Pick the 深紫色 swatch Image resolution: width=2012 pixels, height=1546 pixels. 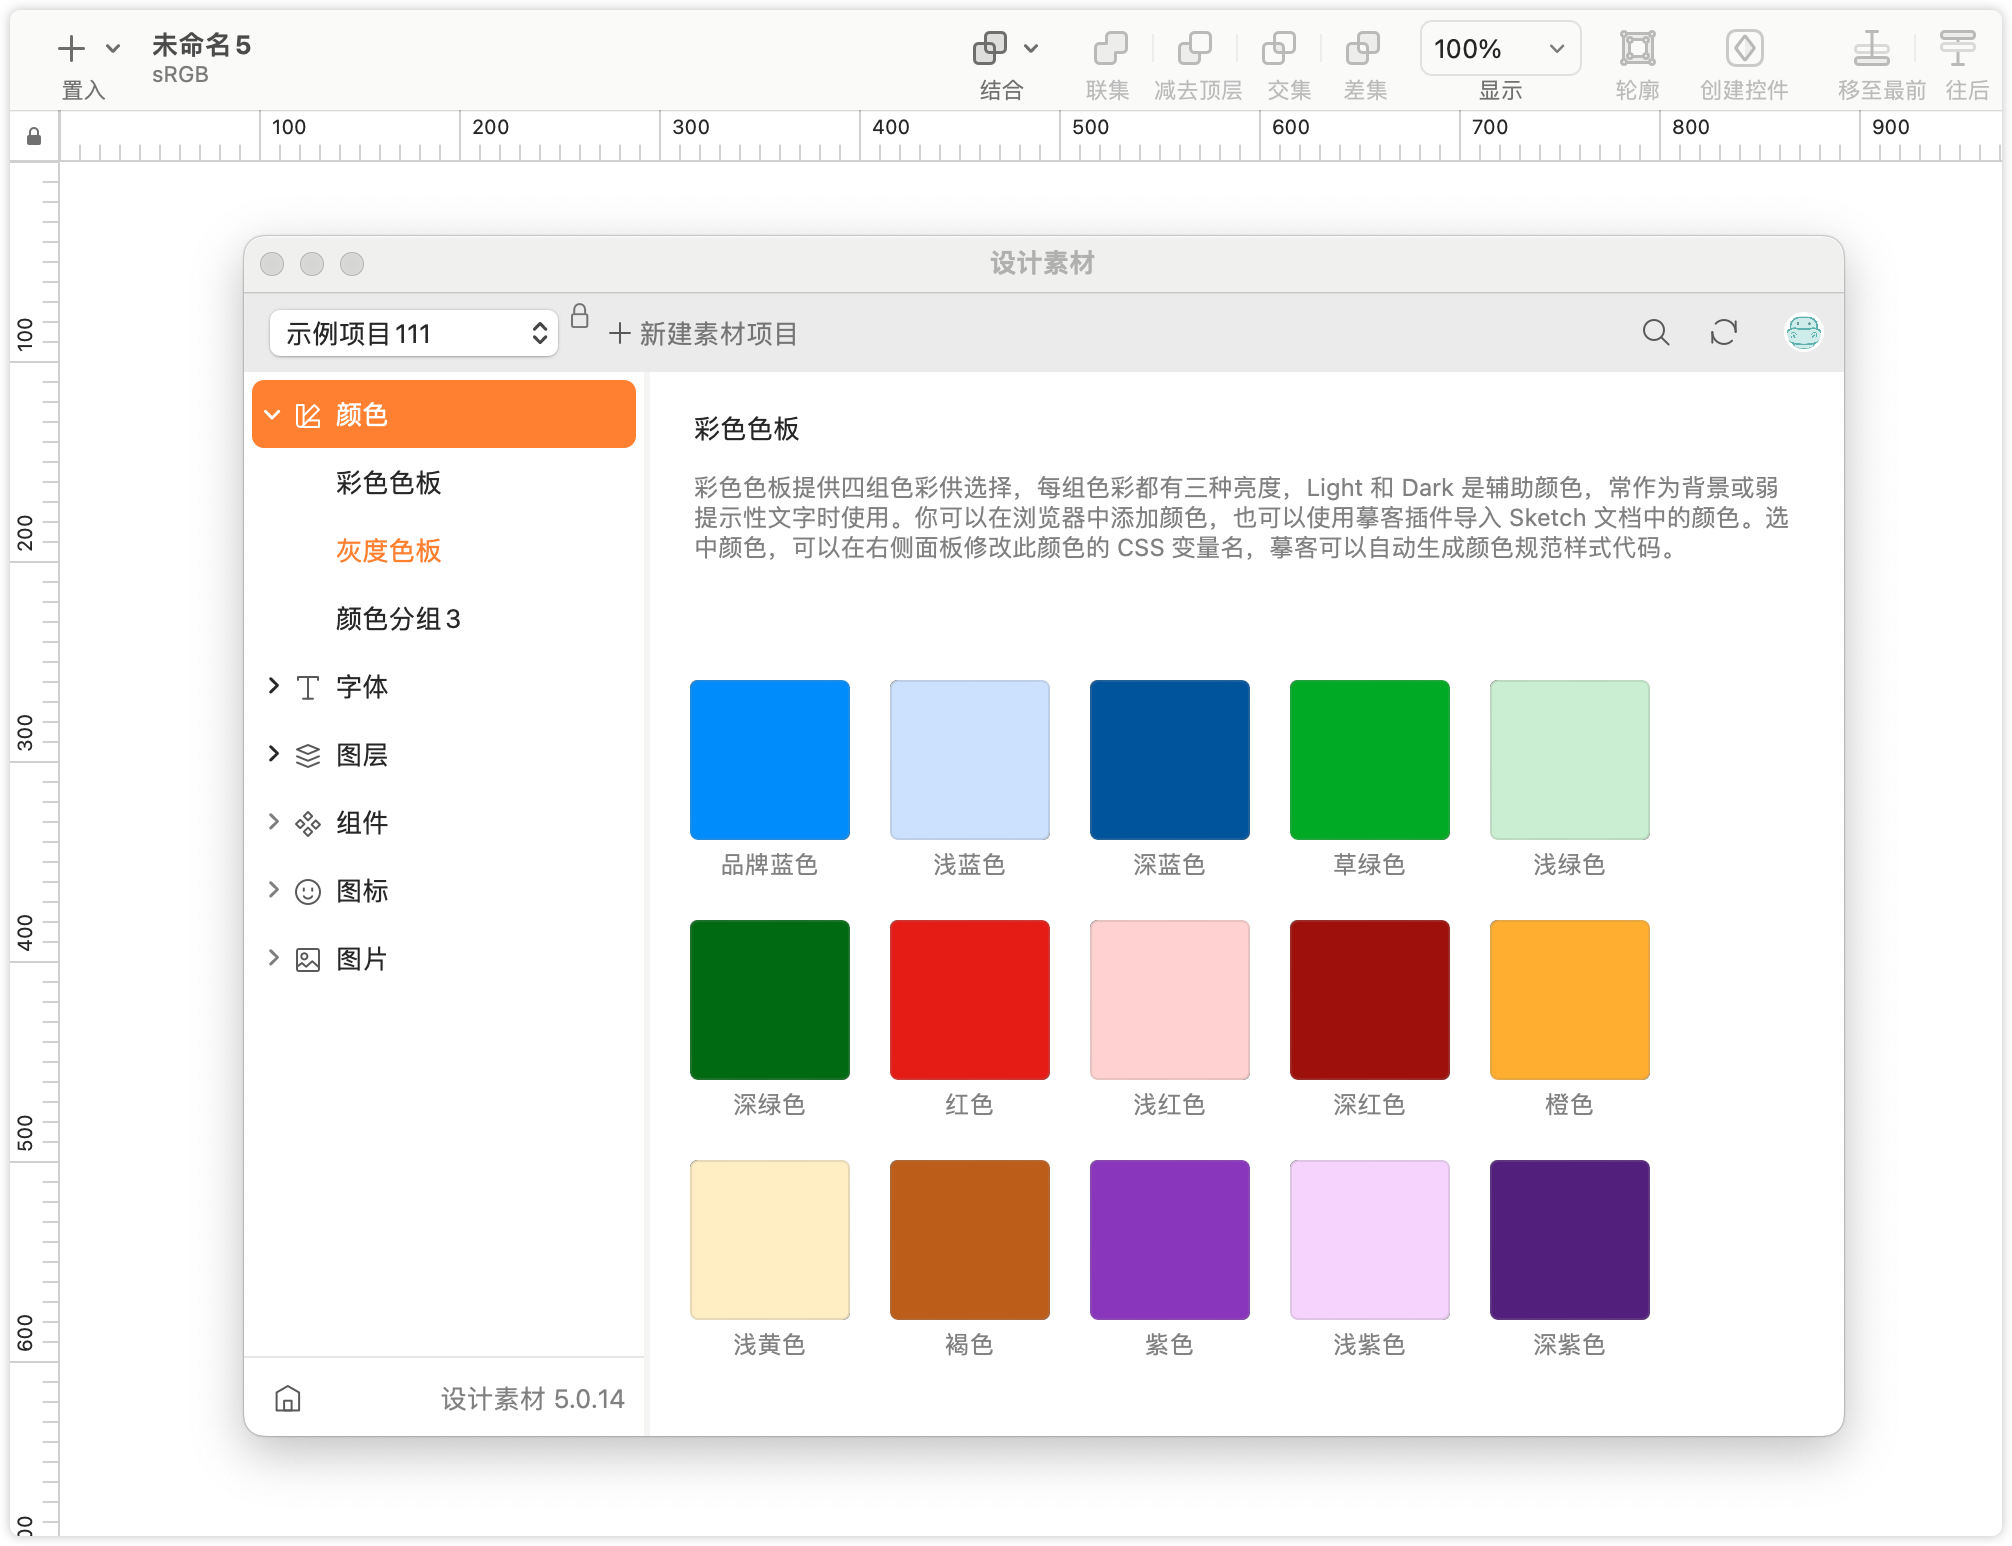(x=1570, y=1240)
